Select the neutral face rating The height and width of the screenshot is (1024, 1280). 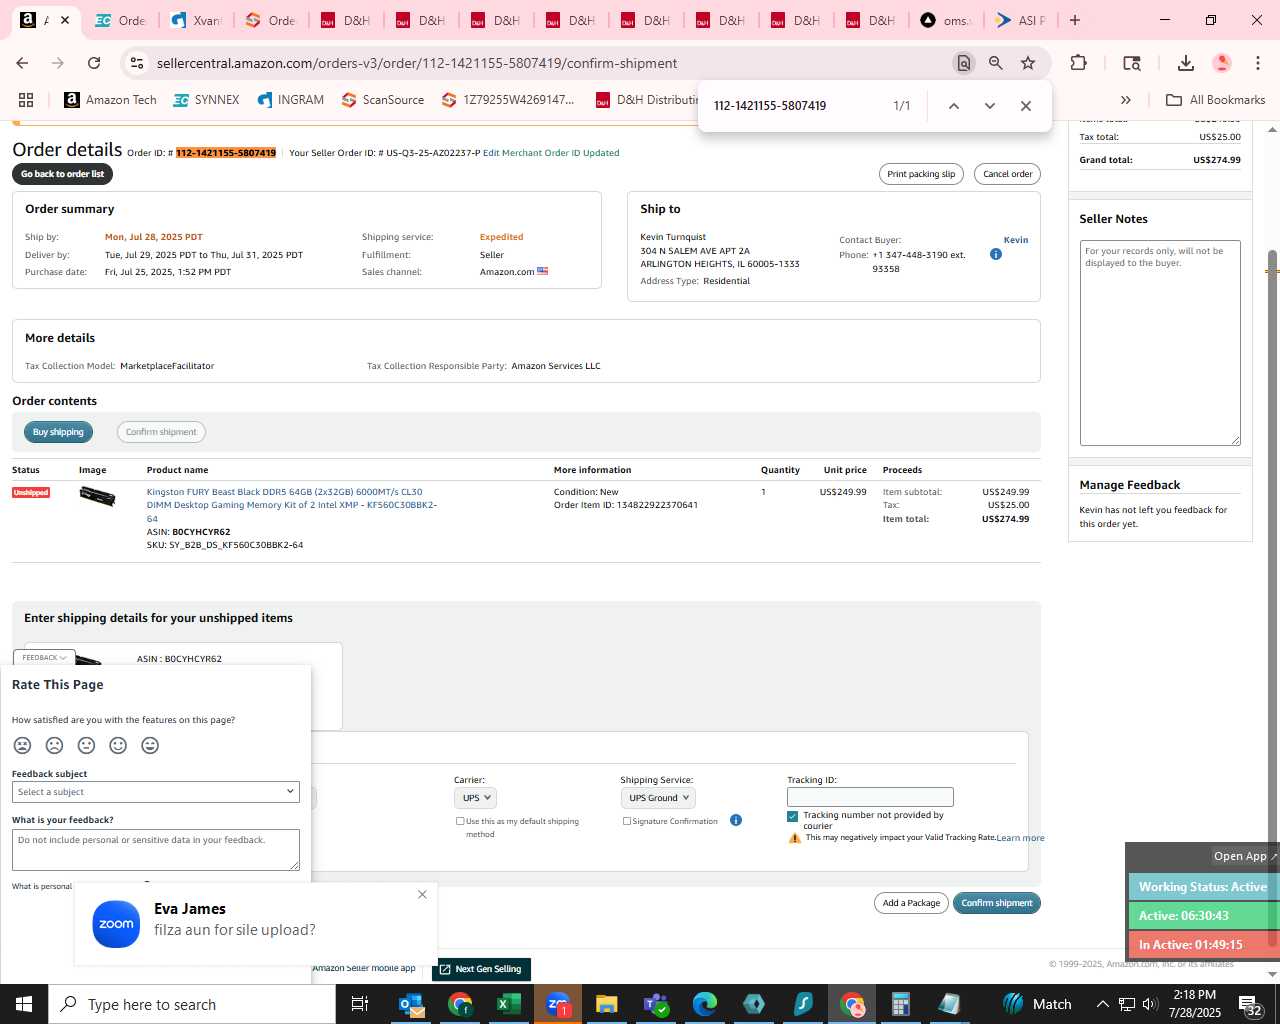87,745
